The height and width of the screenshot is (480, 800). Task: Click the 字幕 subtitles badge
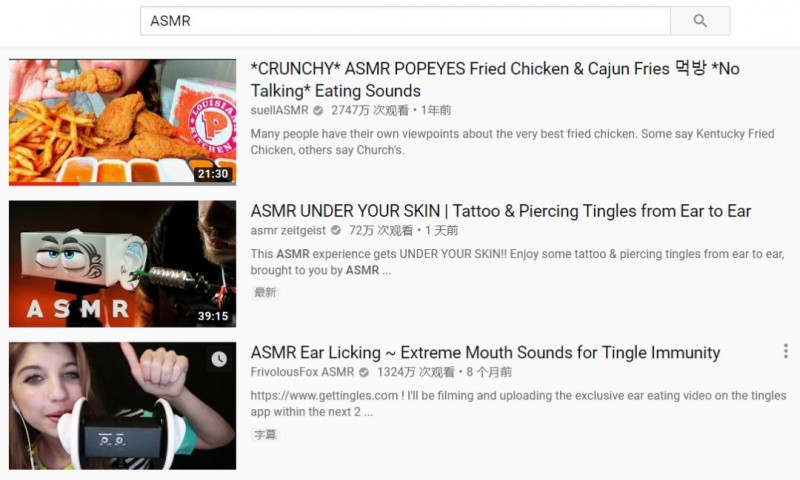[x=265, y=435]
